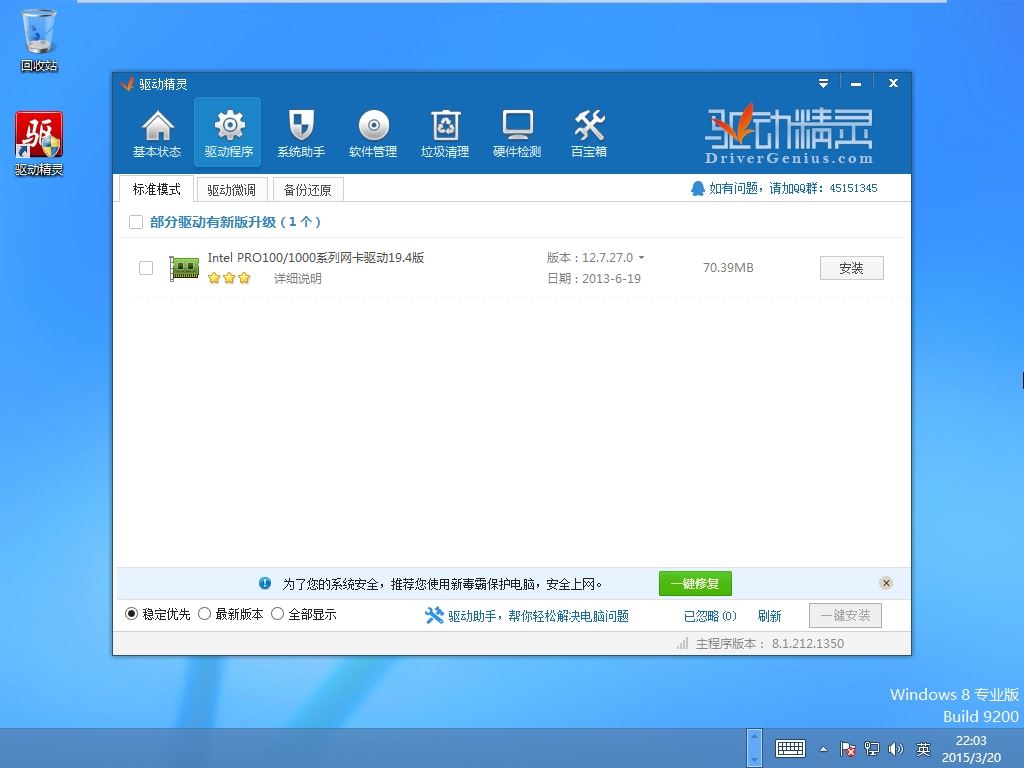The width and height of the screenshot is (1024, 768).
Task: Check the 部分驱动有新版升级 select-all checkbox
Action: pyautogui.click(x=136, y=222)
